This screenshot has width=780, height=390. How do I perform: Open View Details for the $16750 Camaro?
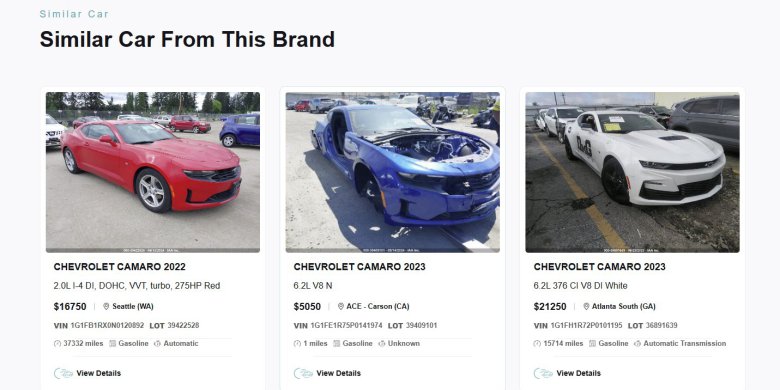click(98, 373)
